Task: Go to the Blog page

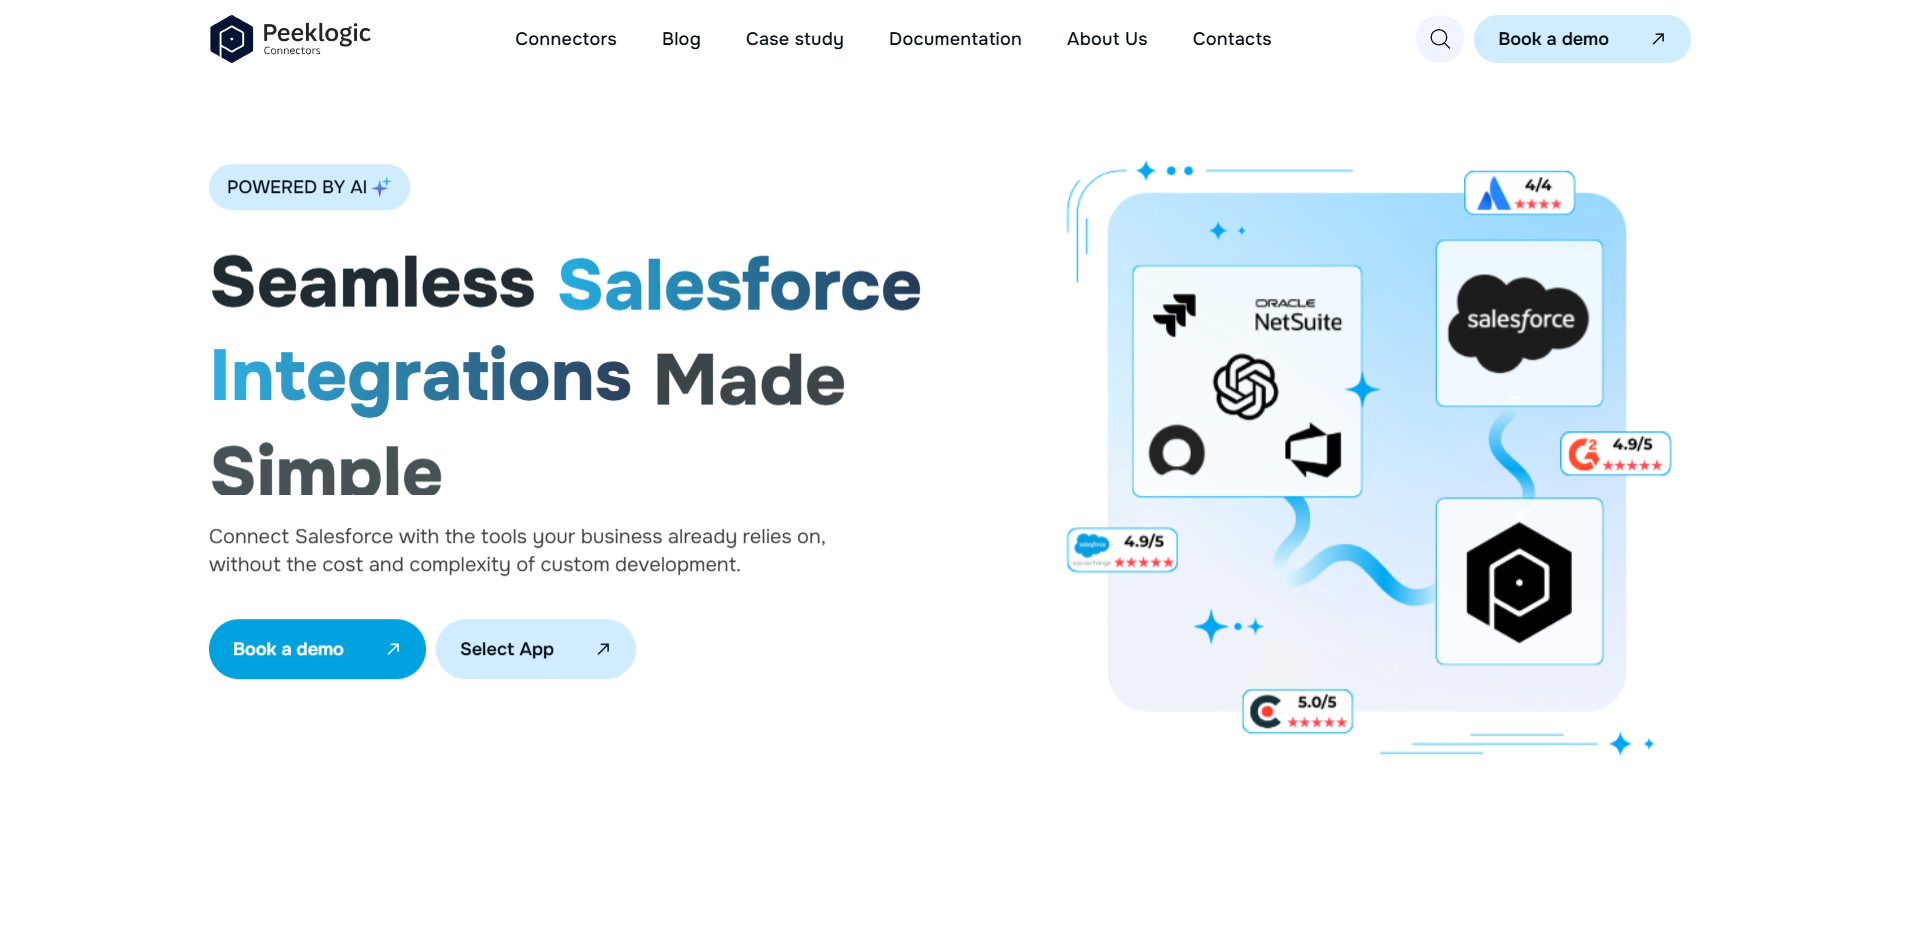Action: (681, 39)
